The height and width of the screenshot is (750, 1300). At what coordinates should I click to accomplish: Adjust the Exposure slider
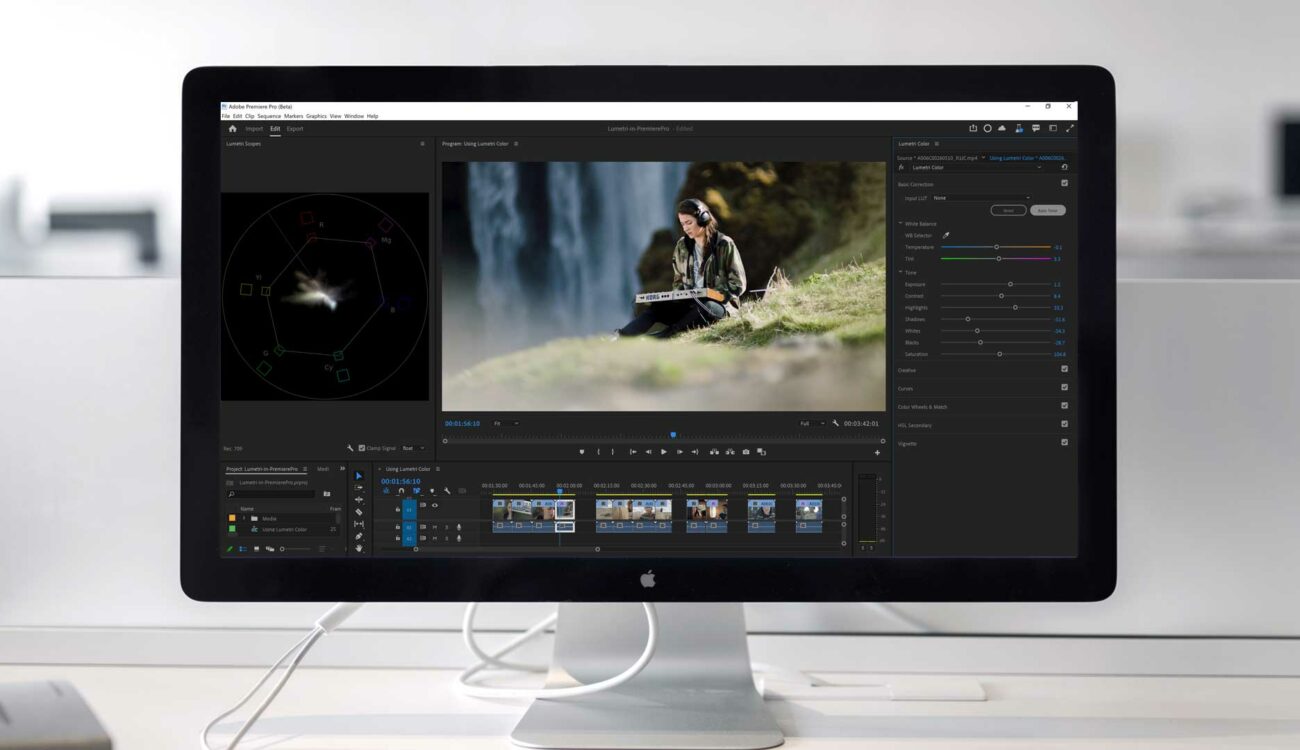point(995,284)
